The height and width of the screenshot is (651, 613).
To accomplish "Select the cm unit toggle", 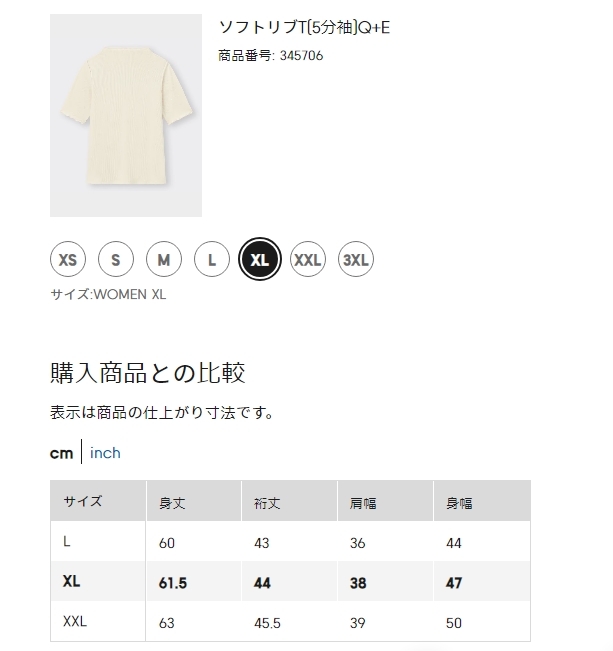I will coord(61,453).
